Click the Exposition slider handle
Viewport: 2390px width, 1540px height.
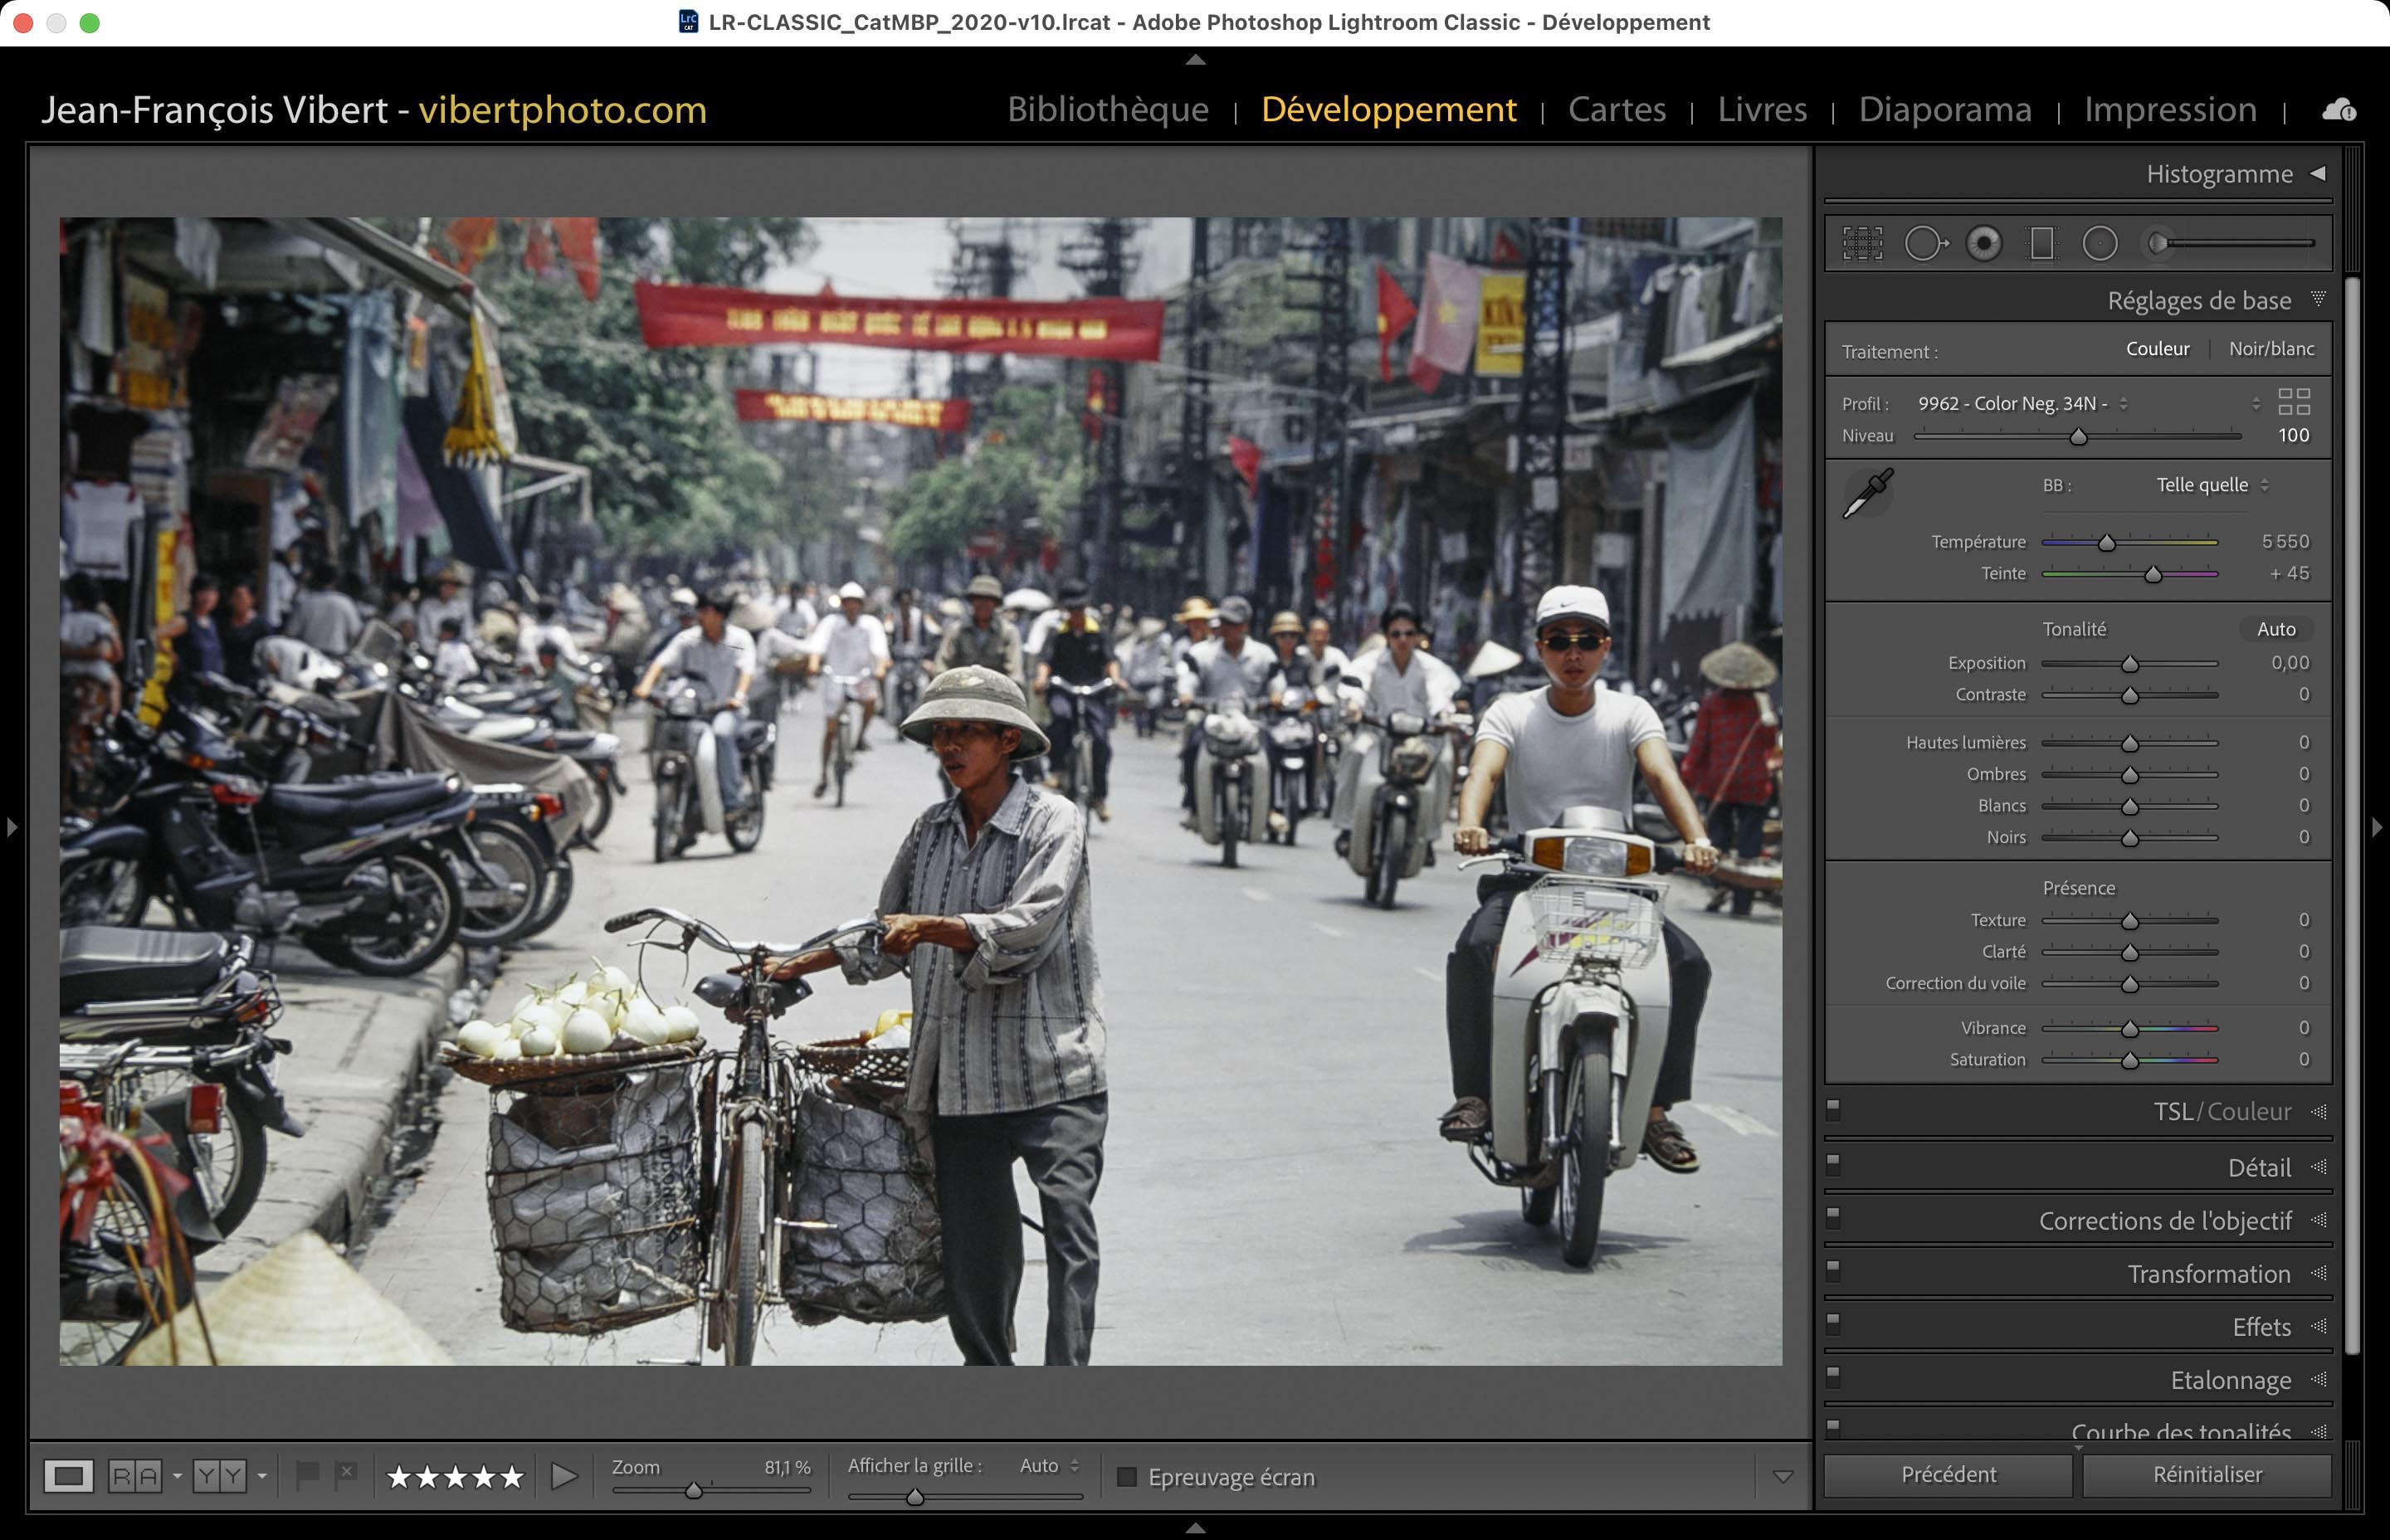(x=2130, y=664)
